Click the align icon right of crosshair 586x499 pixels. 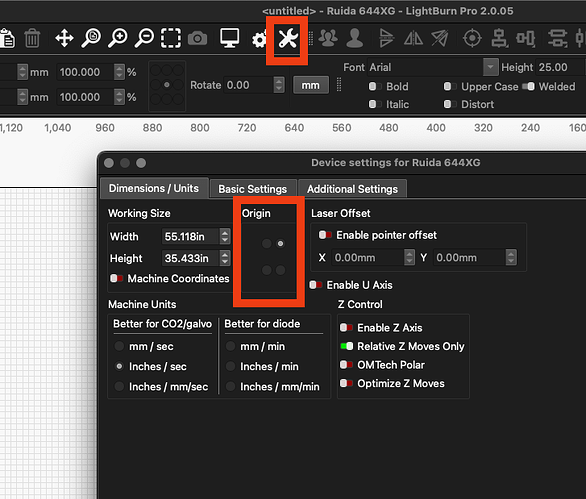499,38
